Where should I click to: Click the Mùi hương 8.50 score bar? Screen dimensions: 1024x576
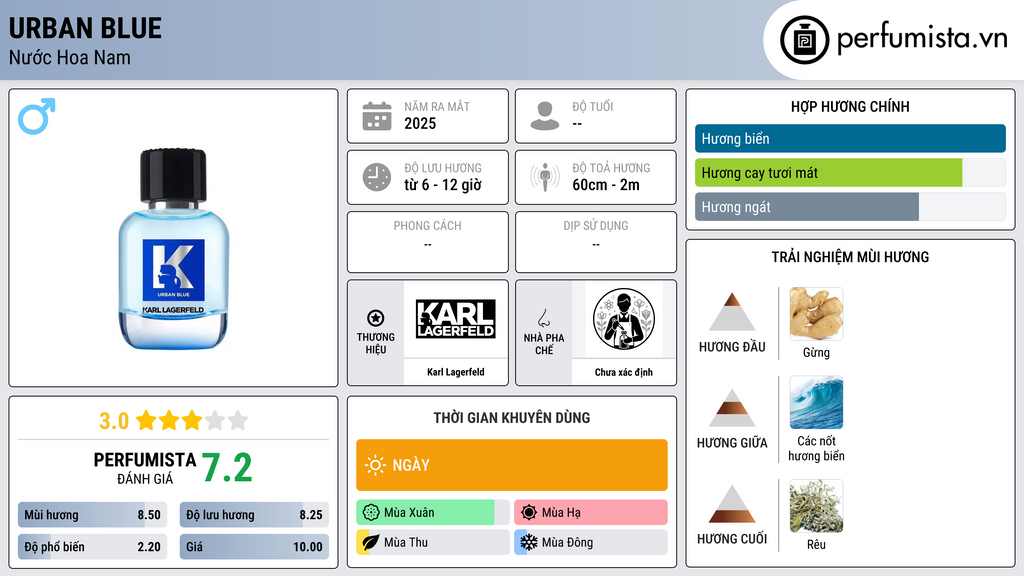[x=92, y=515]
